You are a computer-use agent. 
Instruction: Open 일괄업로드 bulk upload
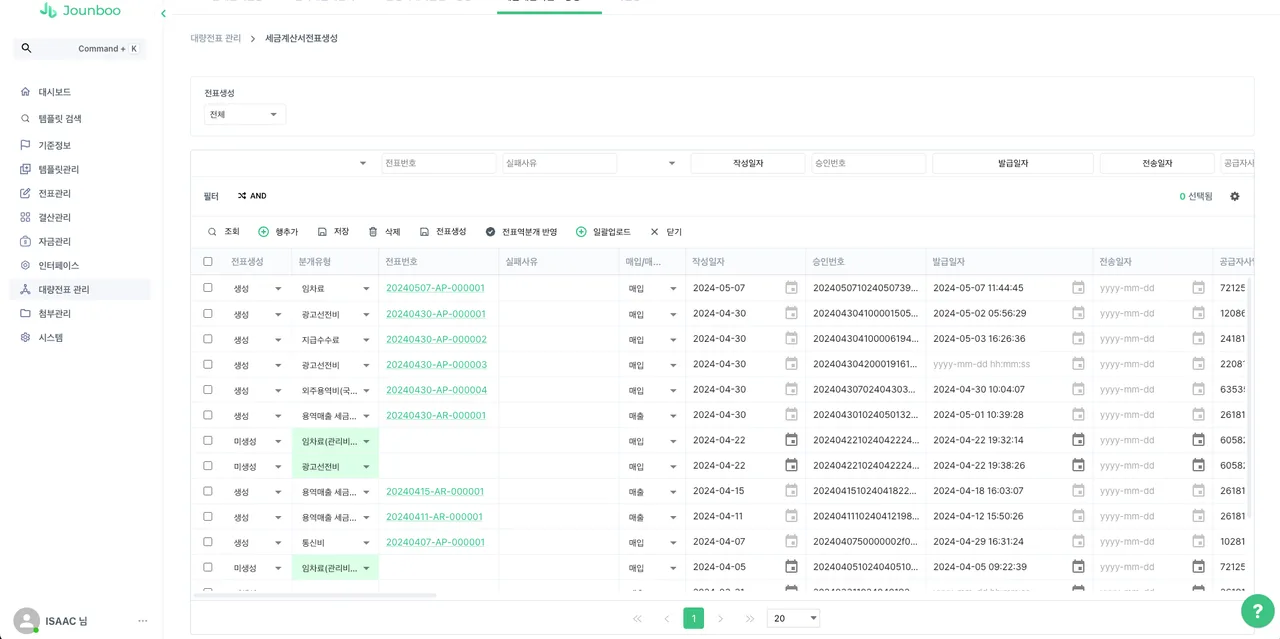[x=603, y=232]
